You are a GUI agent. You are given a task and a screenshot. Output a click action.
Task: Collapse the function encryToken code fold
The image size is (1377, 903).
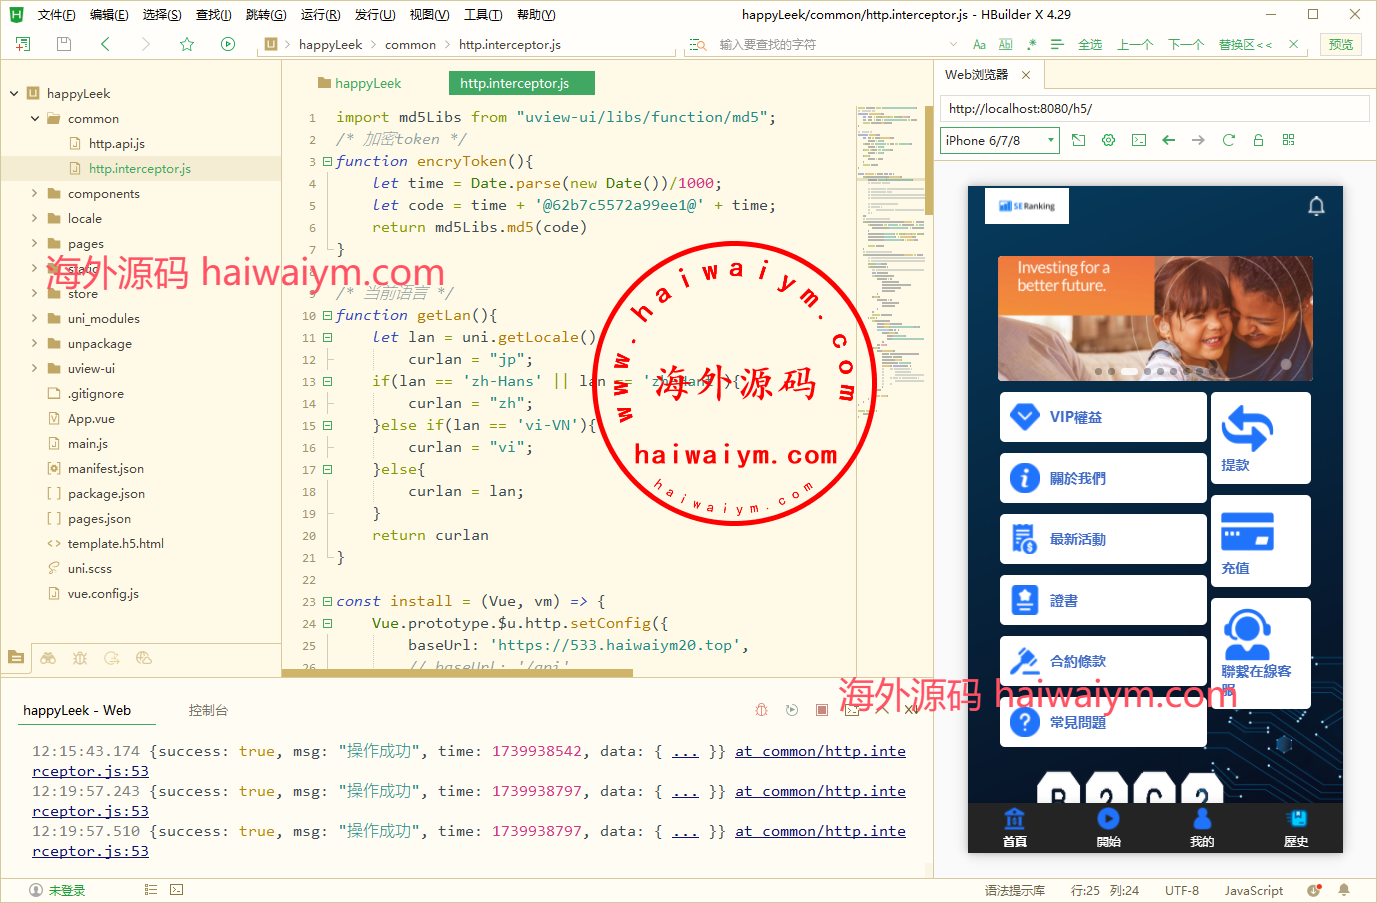(x=327, y=161)
